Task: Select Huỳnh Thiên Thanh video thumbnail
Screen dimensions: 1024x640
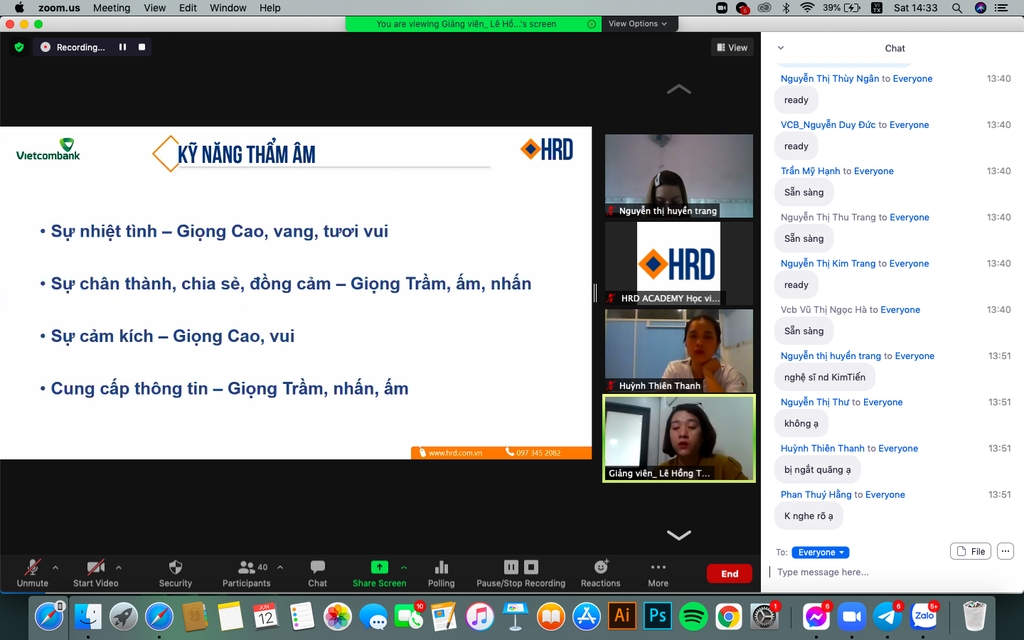Action: pos(679,351)
